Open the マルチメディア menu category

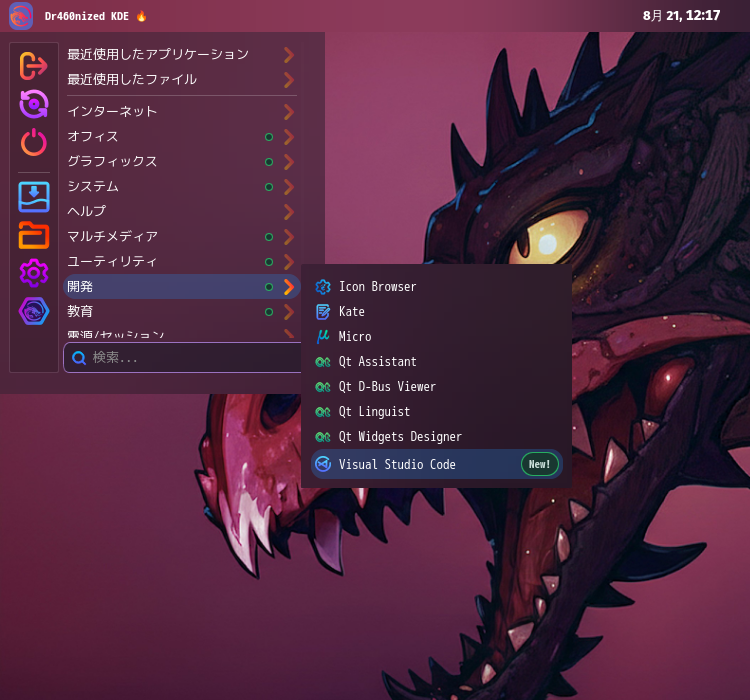(181, 236)
